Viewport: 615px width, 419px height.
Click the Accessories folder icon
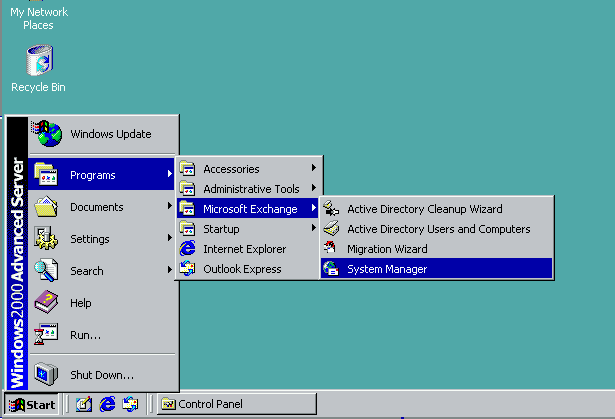point(187,168)
